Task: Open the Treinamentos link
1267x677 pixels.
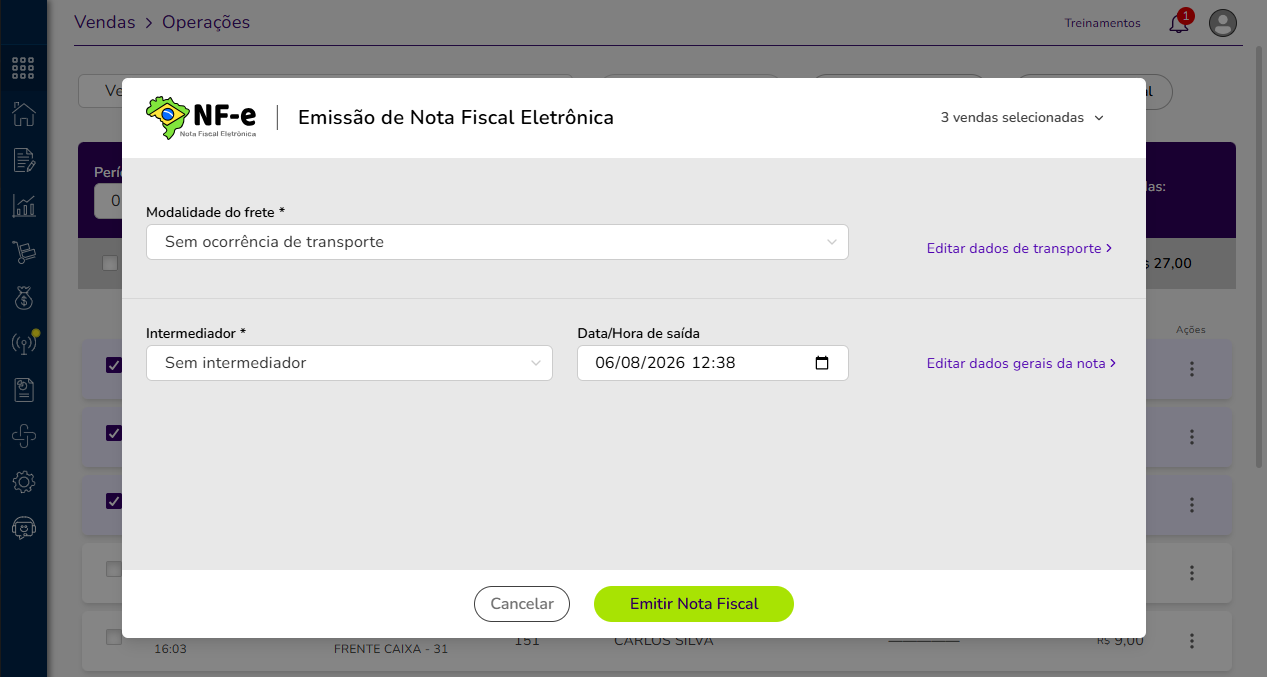Action: tap(1102, 23)
